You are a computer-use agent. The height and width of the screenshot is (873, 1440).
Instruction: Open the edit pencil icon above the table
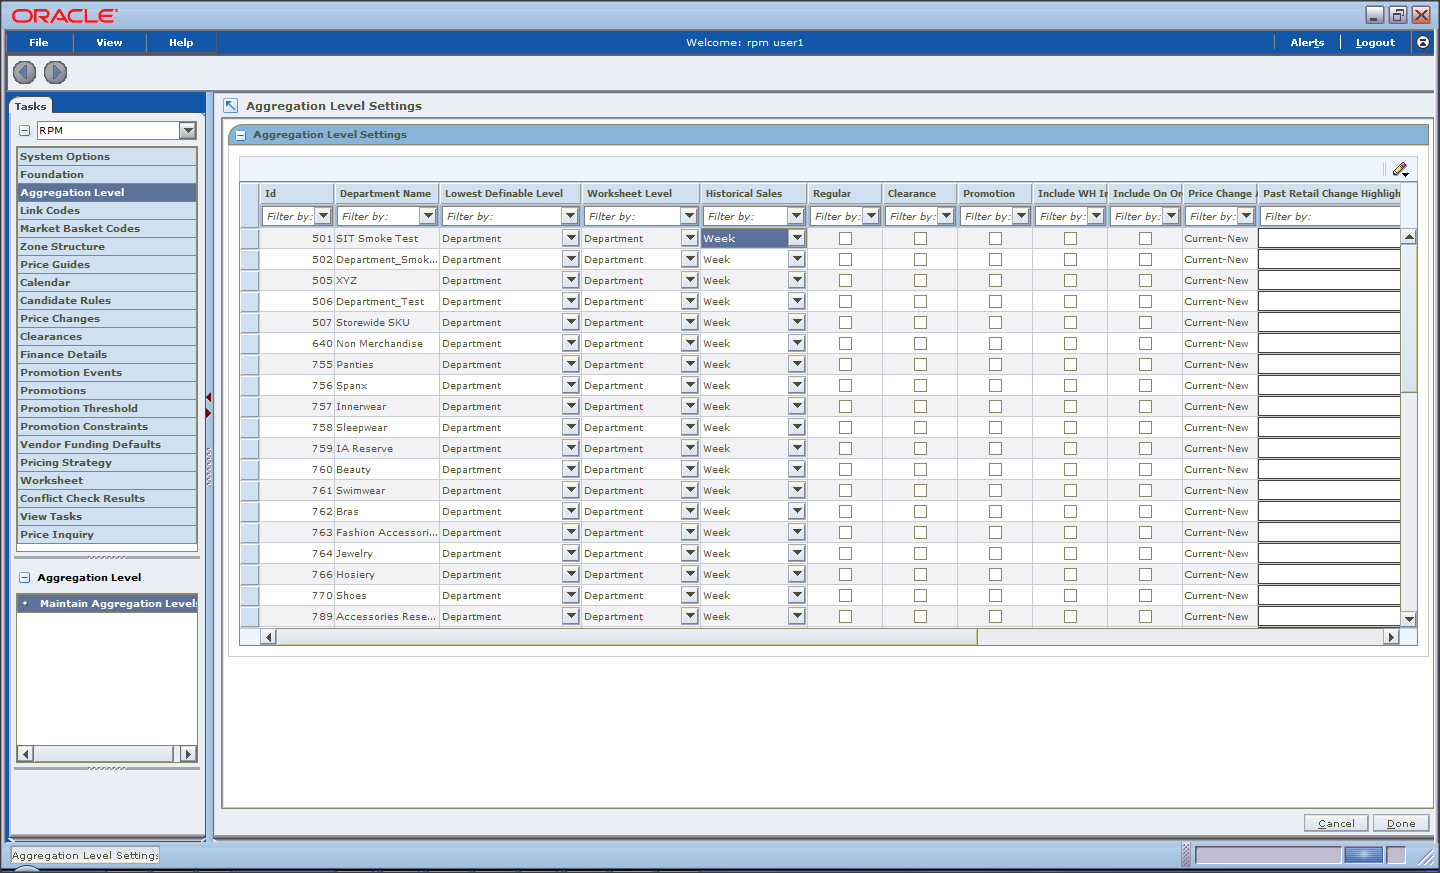click(1400, 169)
